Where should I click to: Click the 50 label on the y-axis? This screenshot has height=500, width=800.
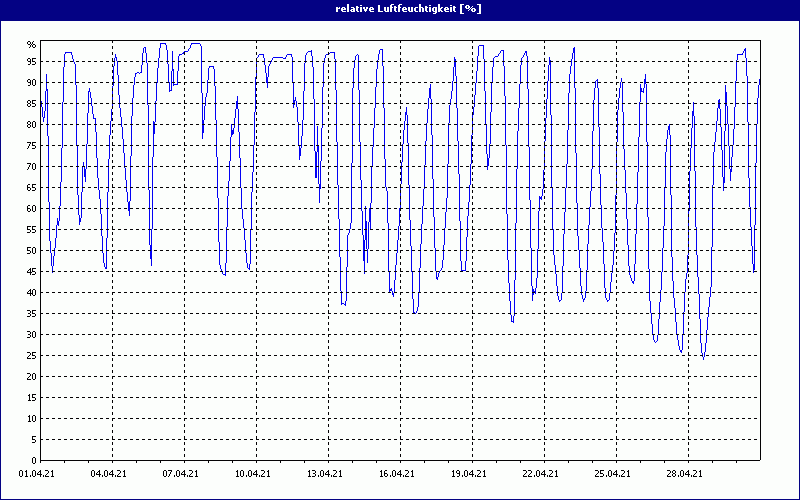31,251
